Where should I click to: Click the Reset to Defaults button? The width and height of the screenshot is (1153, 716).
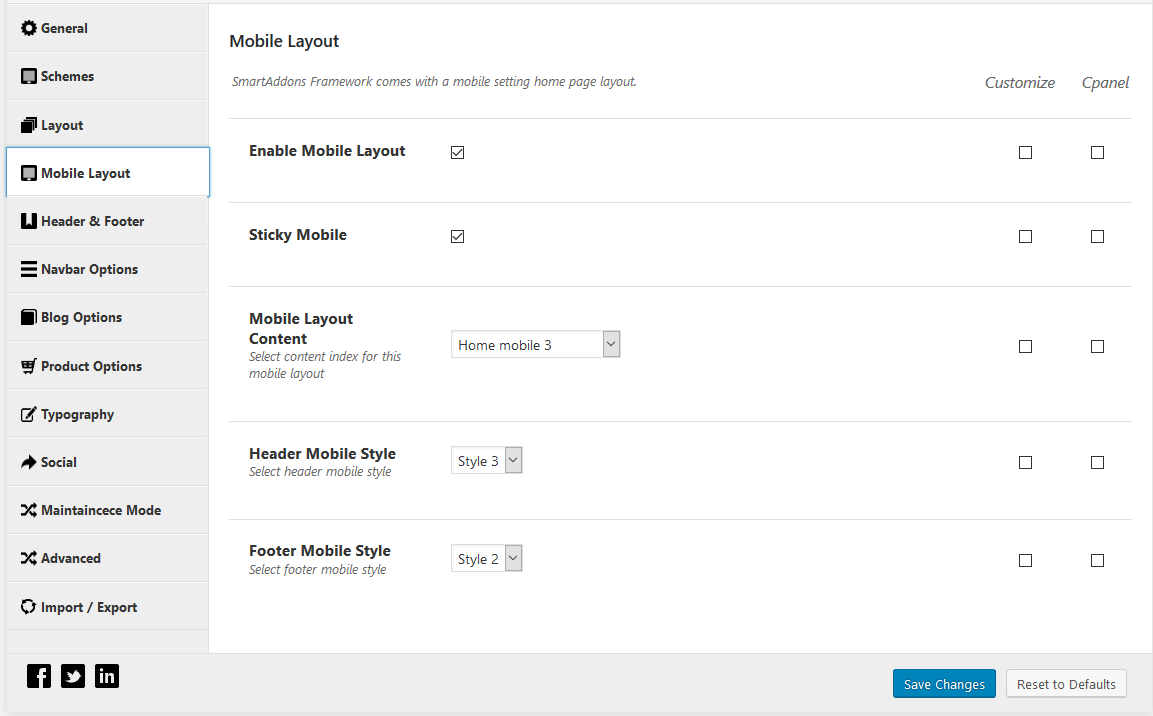point(1066,684)
